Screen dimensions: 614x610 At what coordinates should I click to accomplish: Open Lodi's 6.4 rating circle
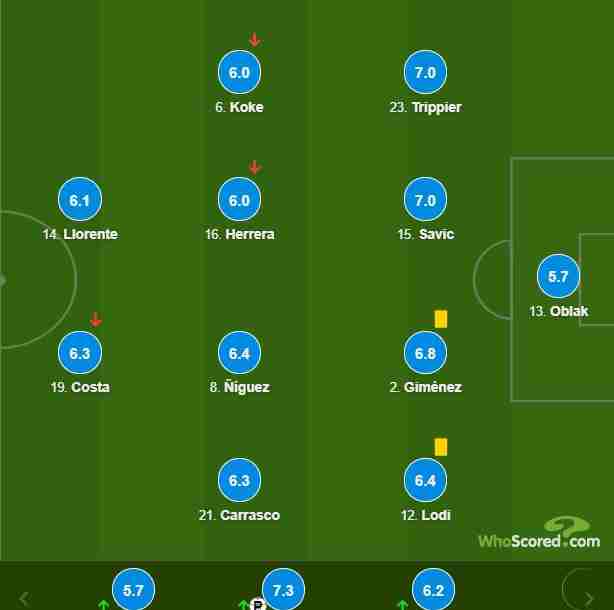click(425, 480)
